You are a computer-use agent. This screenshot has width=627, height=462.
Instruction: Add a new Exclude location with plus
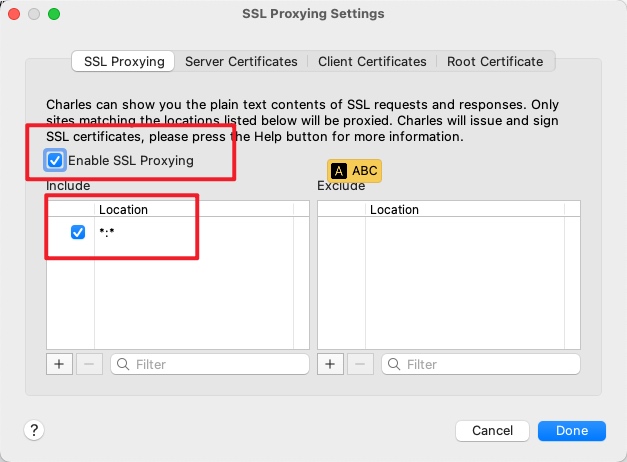click(330, 364)
